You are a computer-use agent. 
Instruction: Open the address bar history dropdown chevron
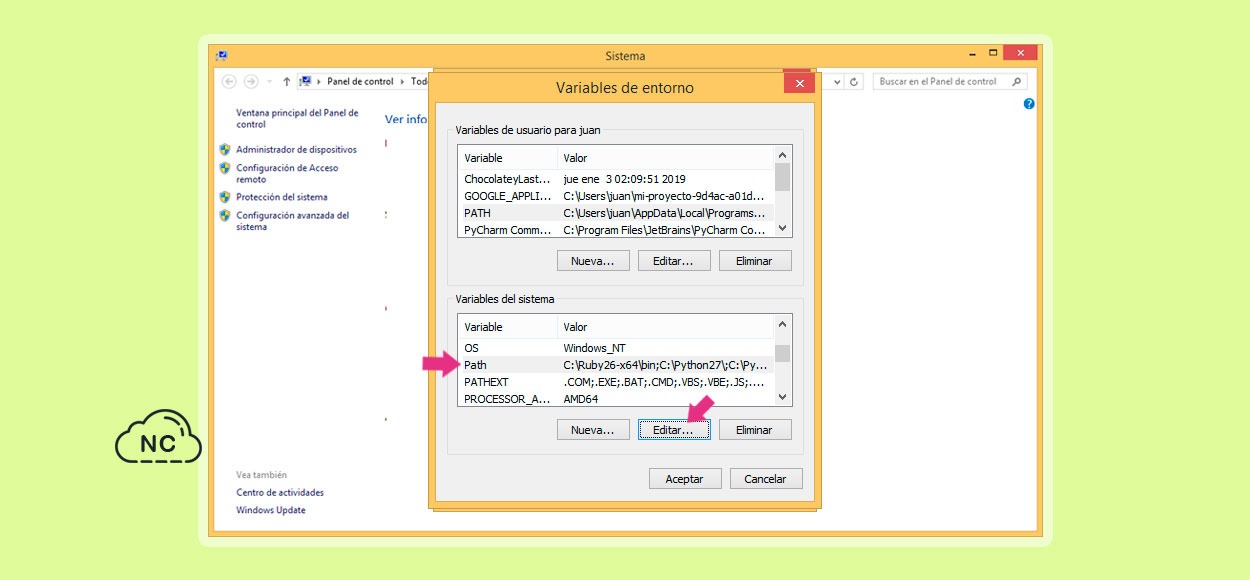[x=838, y=82]
